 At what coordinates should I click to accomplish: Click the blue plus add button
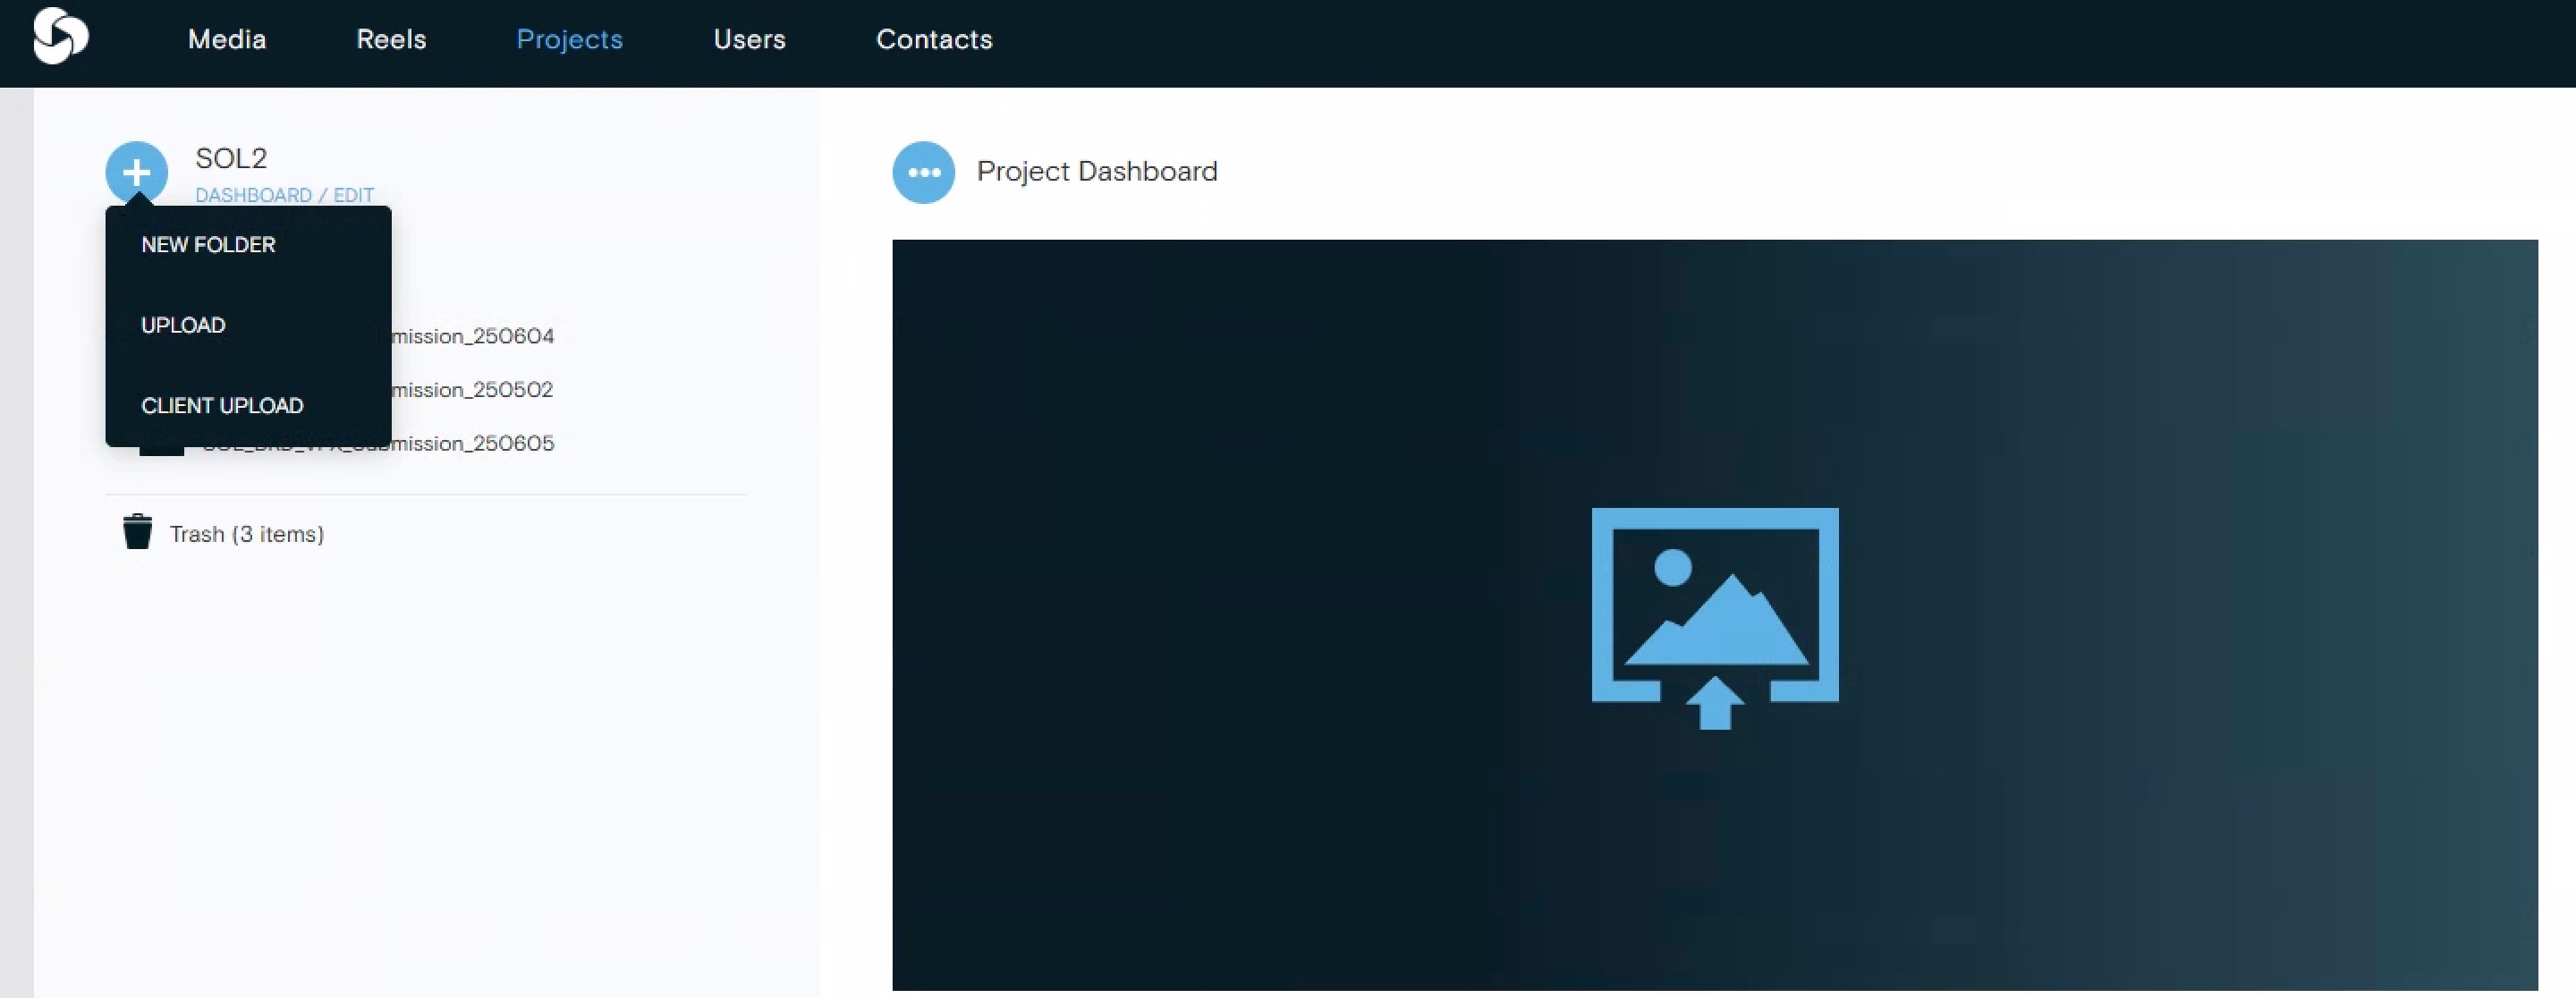point(136,172)
